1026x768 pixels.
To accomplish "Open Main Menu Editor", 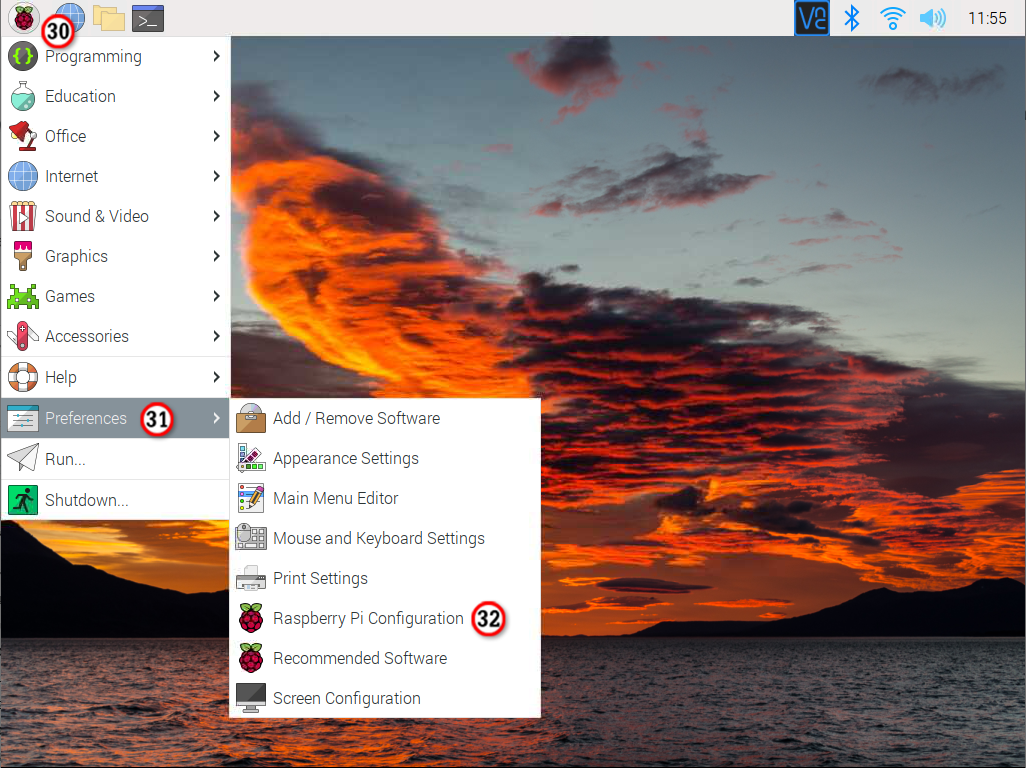I will 385,498.
